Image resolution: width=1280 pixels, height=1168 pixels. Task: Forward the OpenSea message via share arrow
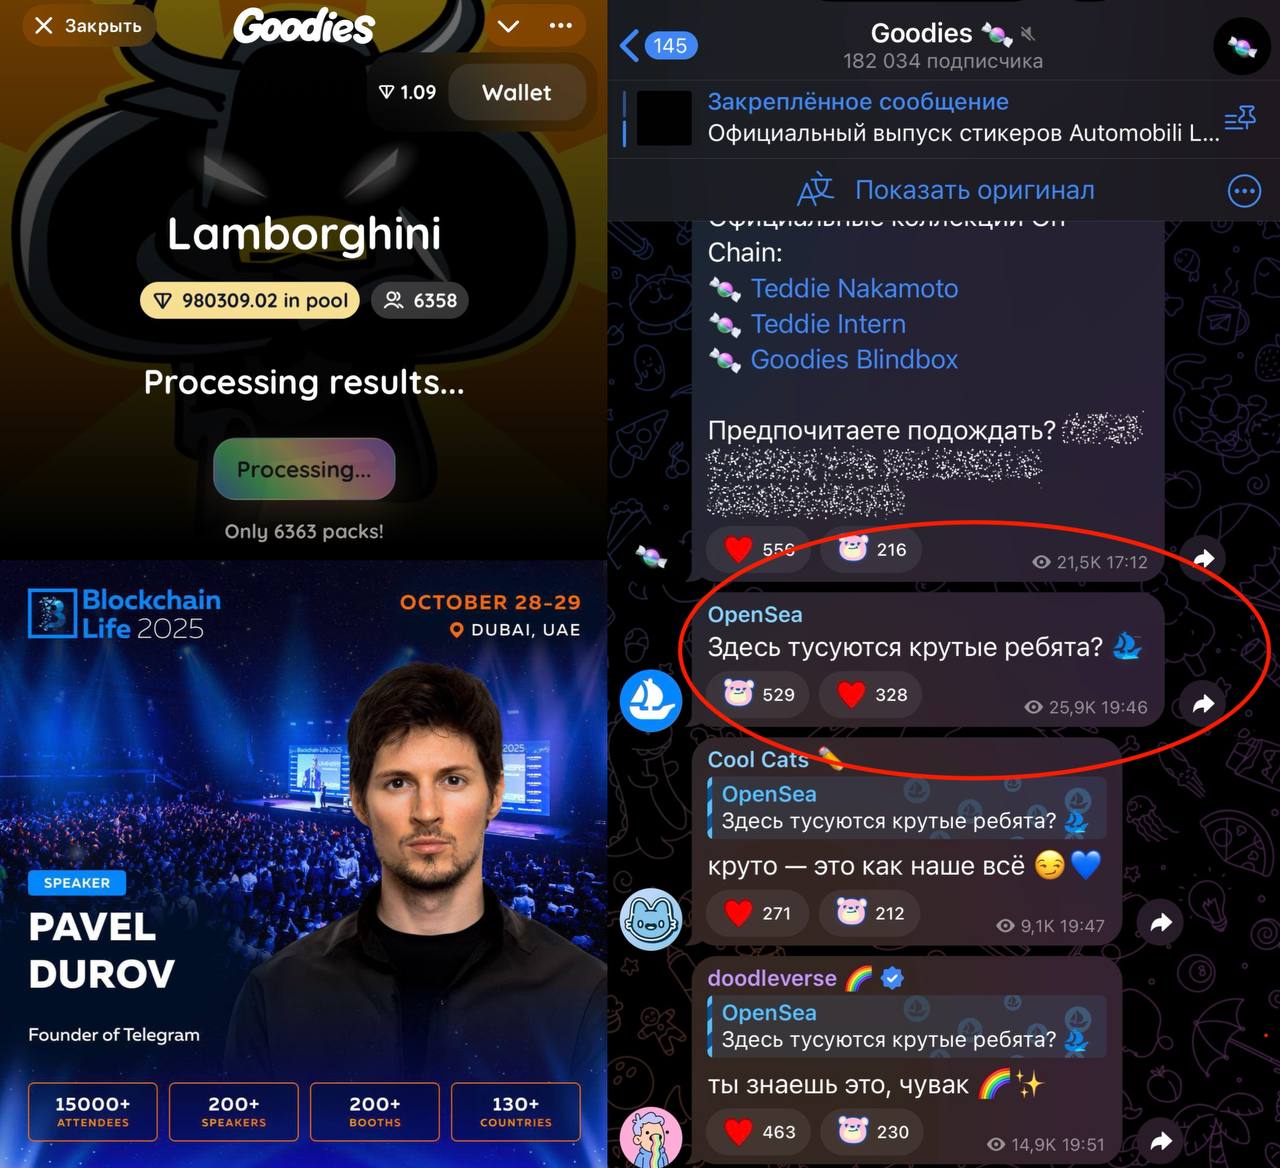pos(1203,704)
